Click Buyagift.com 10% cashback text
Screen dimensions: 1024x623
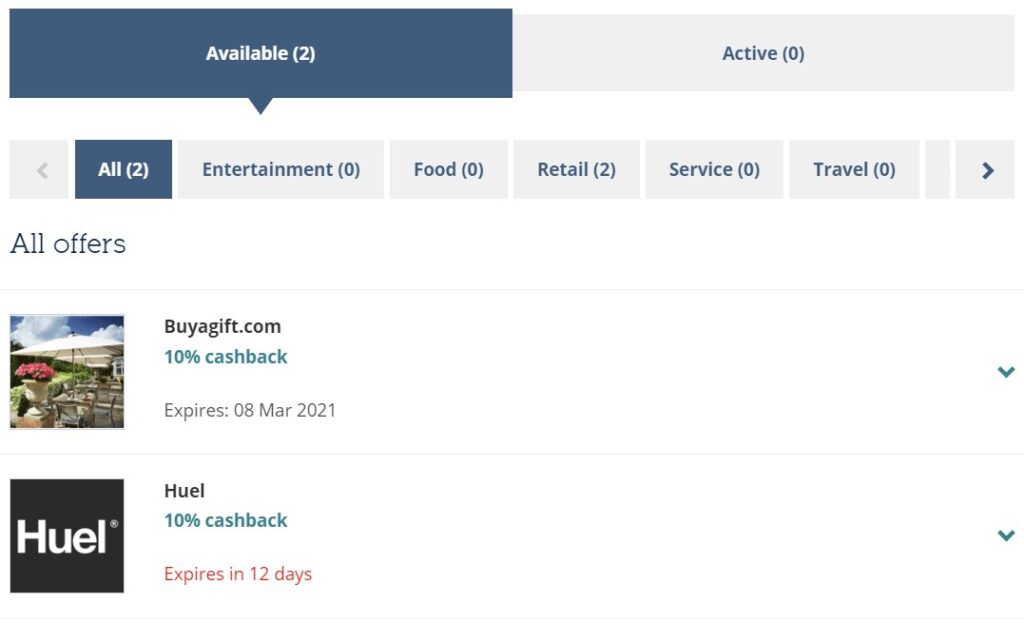pos(225,357)
